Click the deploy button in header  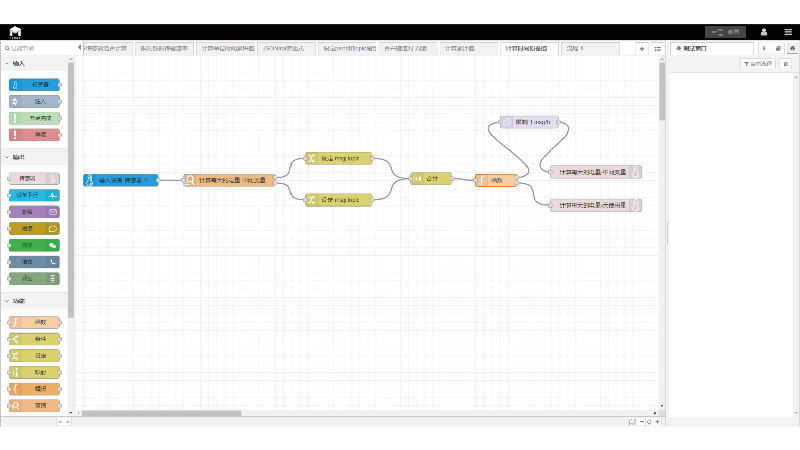(x=725, y=32)
